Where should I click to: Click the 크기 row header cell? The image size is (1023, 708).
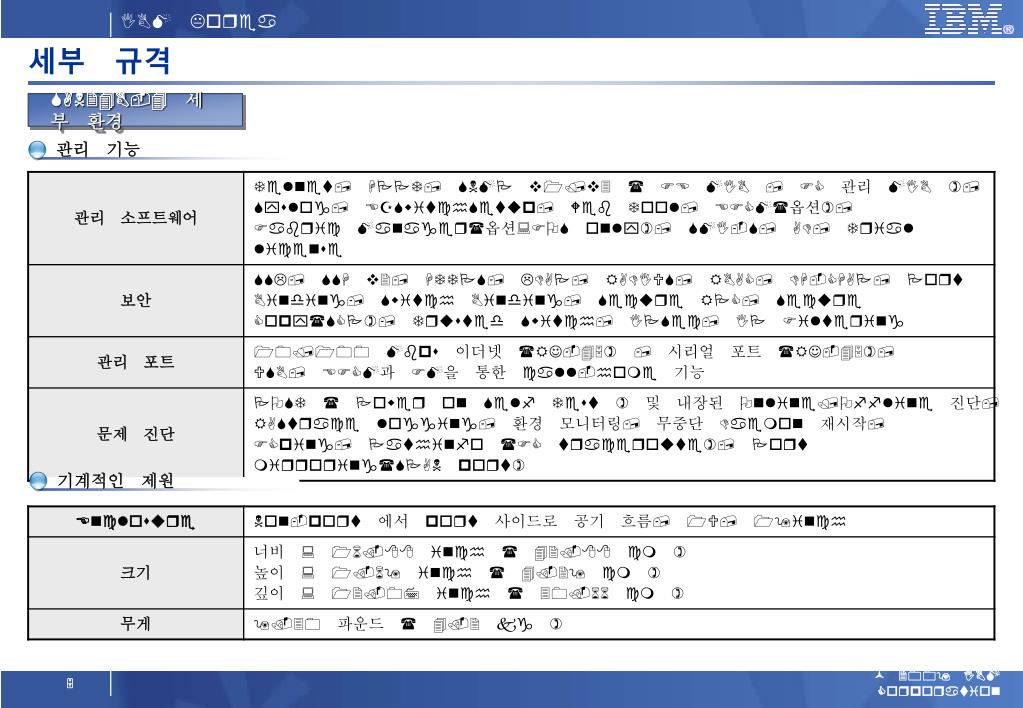136,572
